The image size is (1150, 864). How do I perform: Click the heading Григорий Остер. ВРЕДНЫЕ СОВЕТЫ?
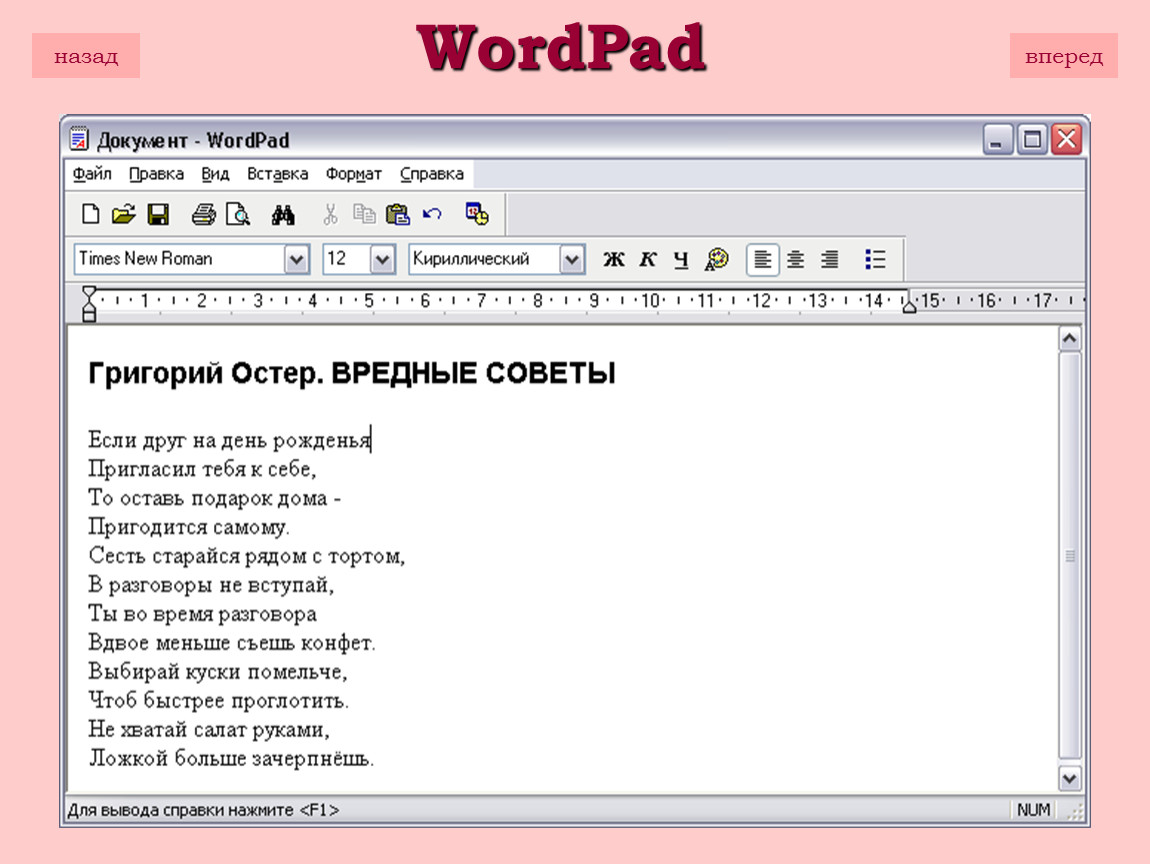click(352, 373)
